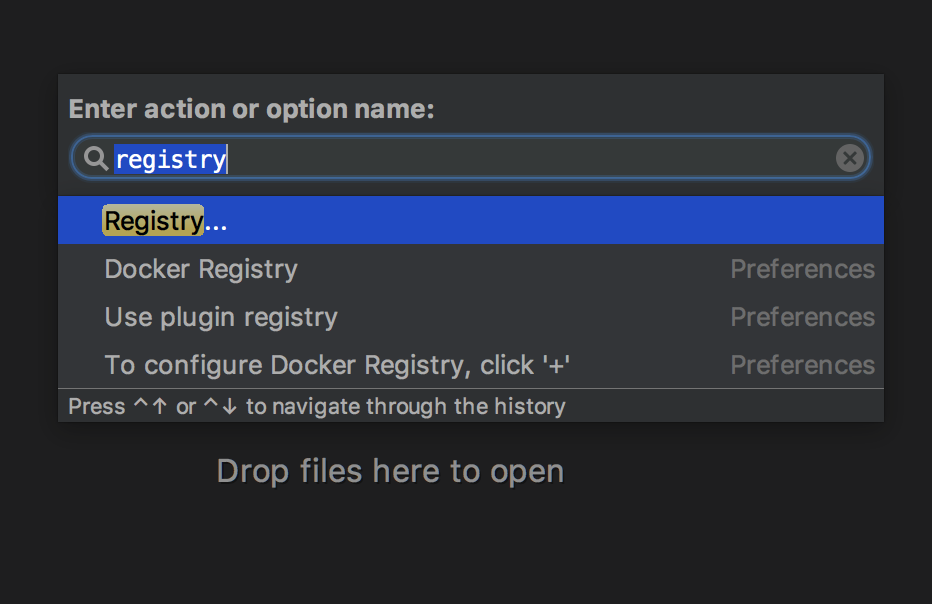Click the history navigation hint bar

(471, 406)
